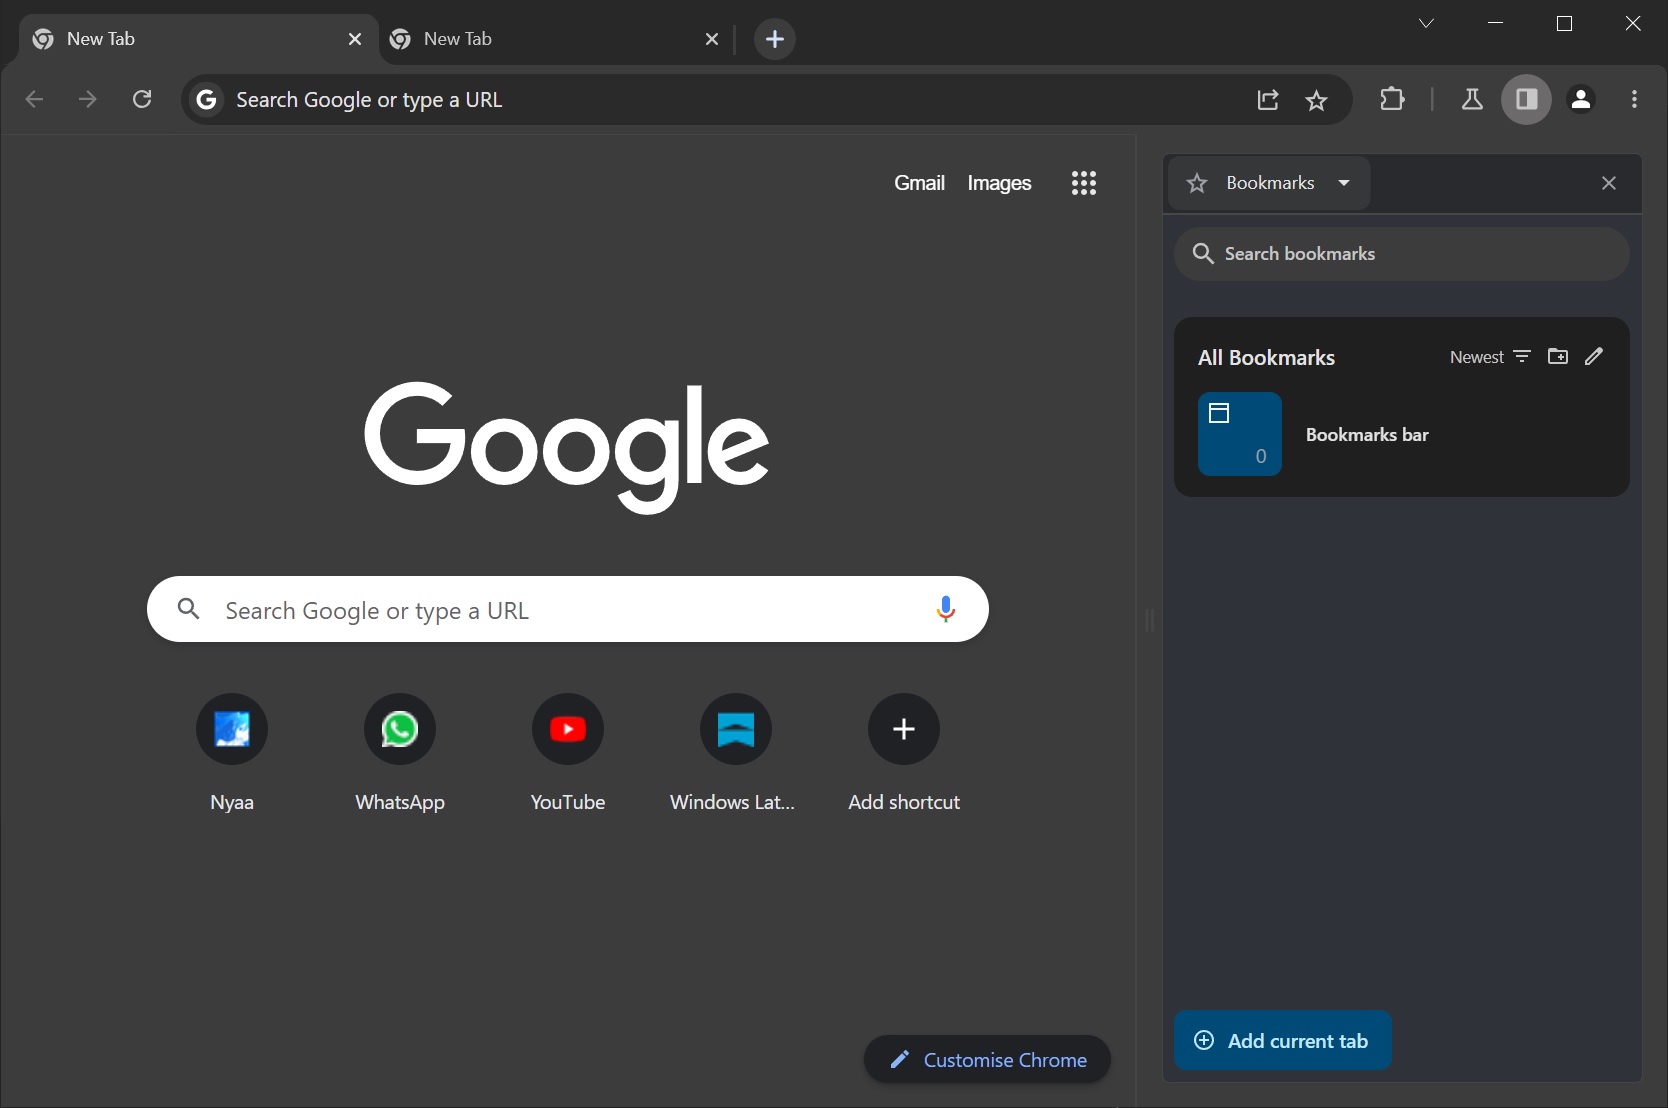Screen dimensions: 1668x1108
Task: Close the first New Tab
Action: (x=355, y=39)
